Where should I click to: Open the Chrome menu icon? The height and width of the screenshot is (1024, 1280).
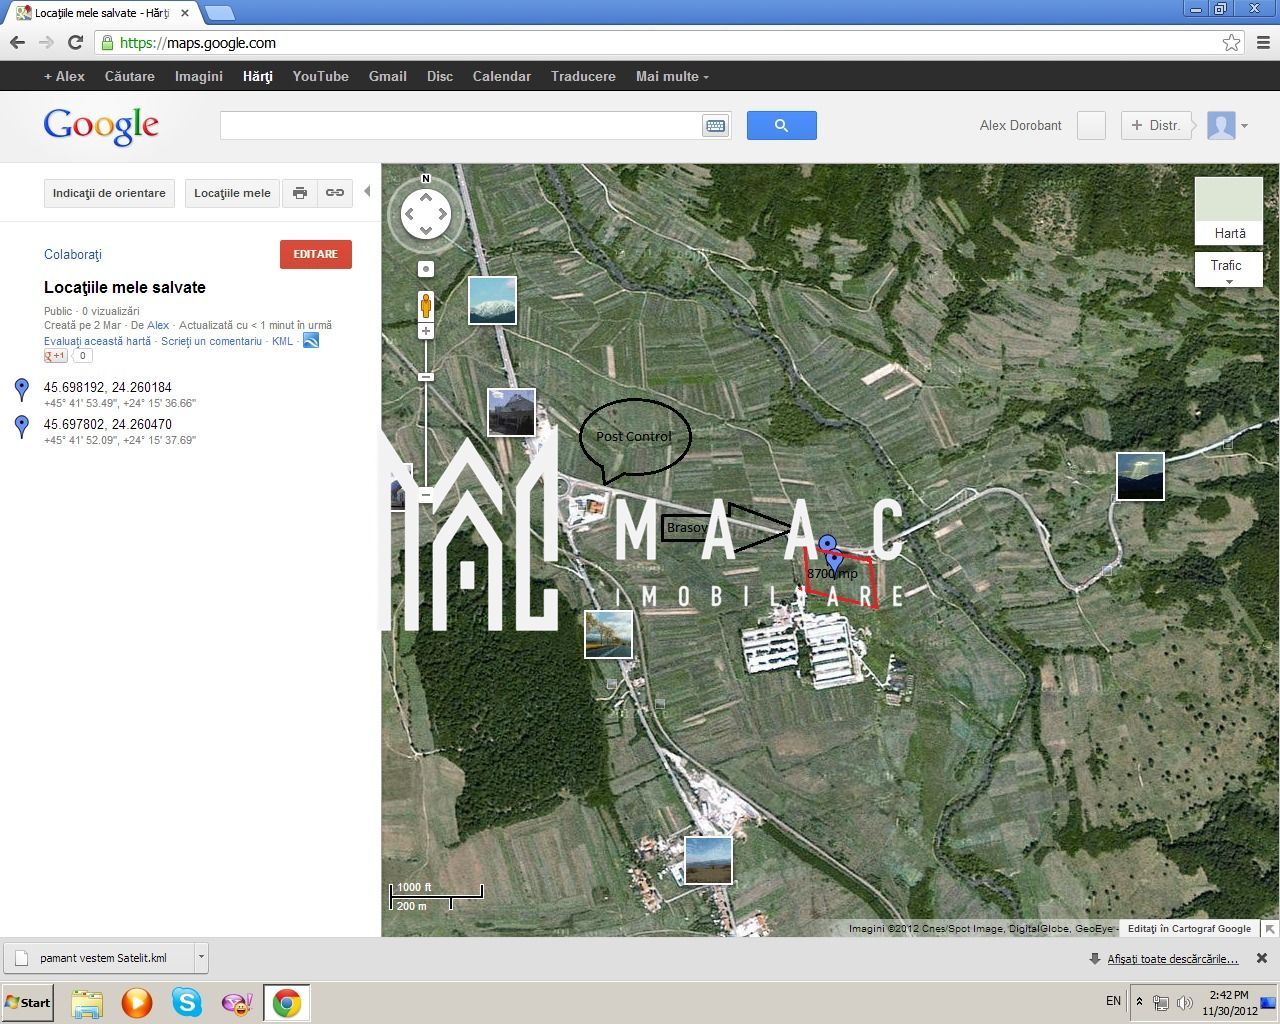coord(1263,43)
